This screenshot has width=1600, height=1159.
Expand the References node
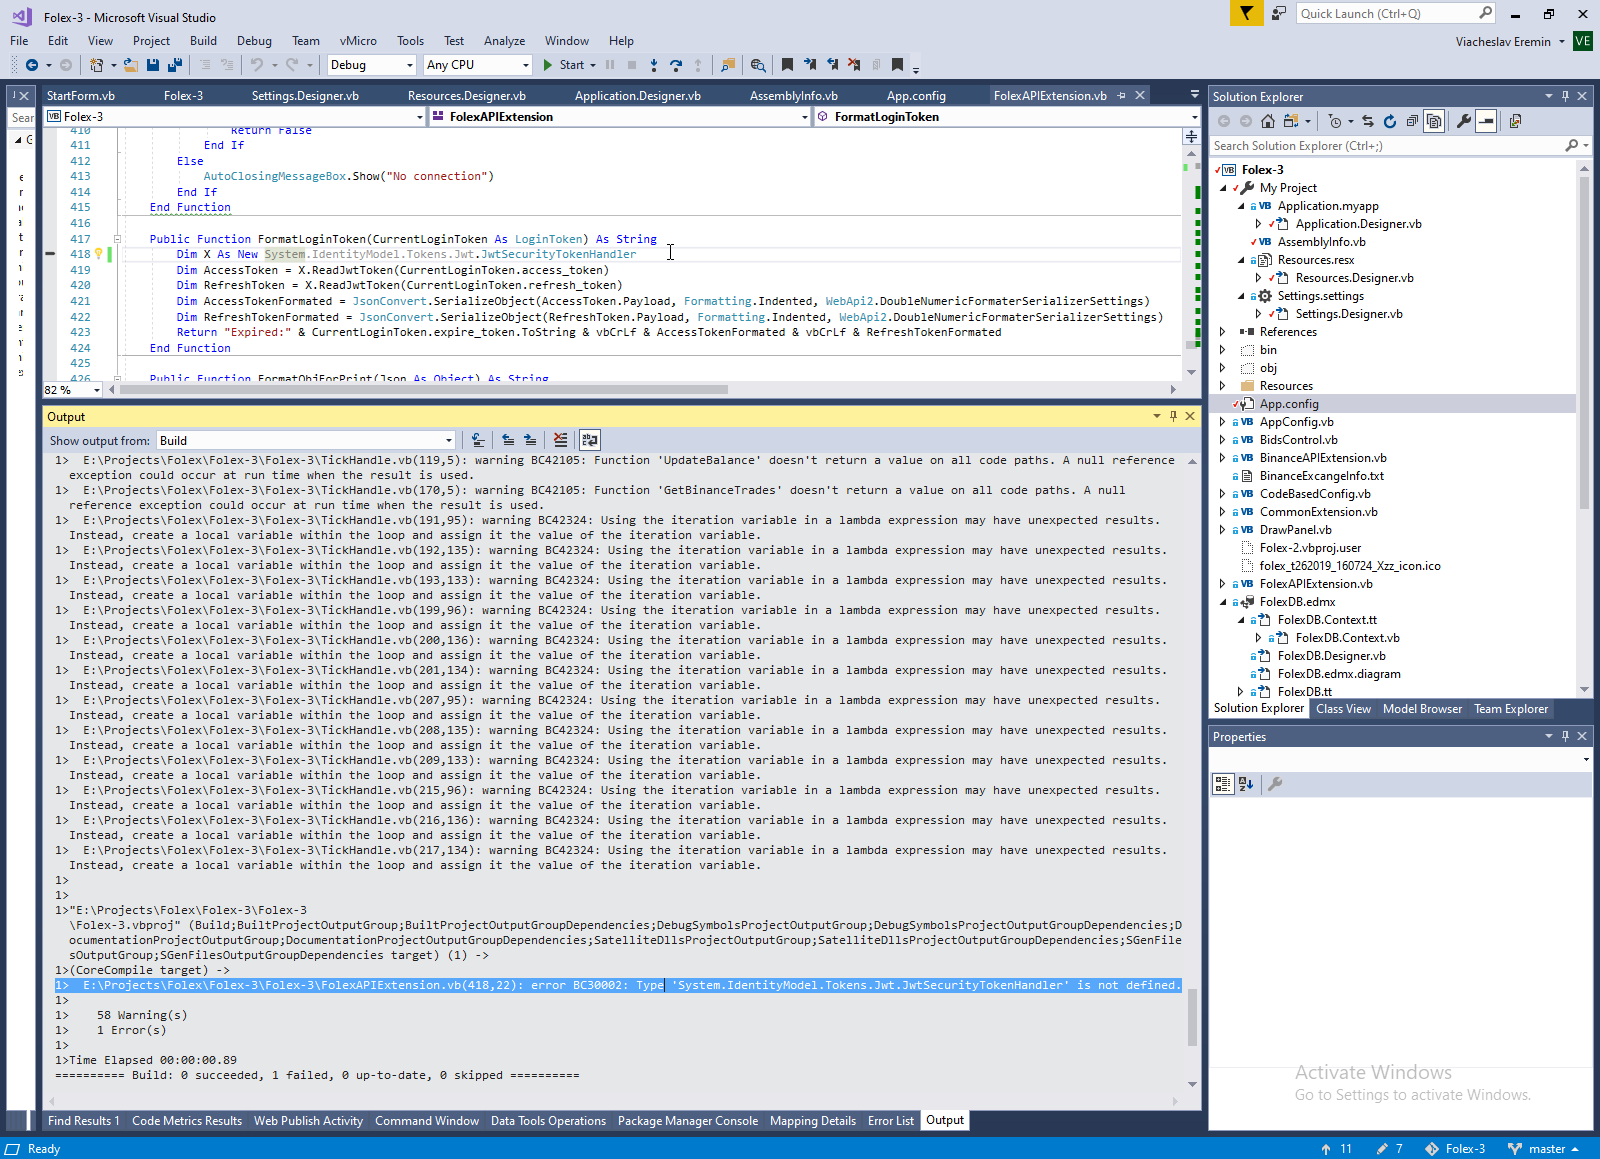point(1222,332)
